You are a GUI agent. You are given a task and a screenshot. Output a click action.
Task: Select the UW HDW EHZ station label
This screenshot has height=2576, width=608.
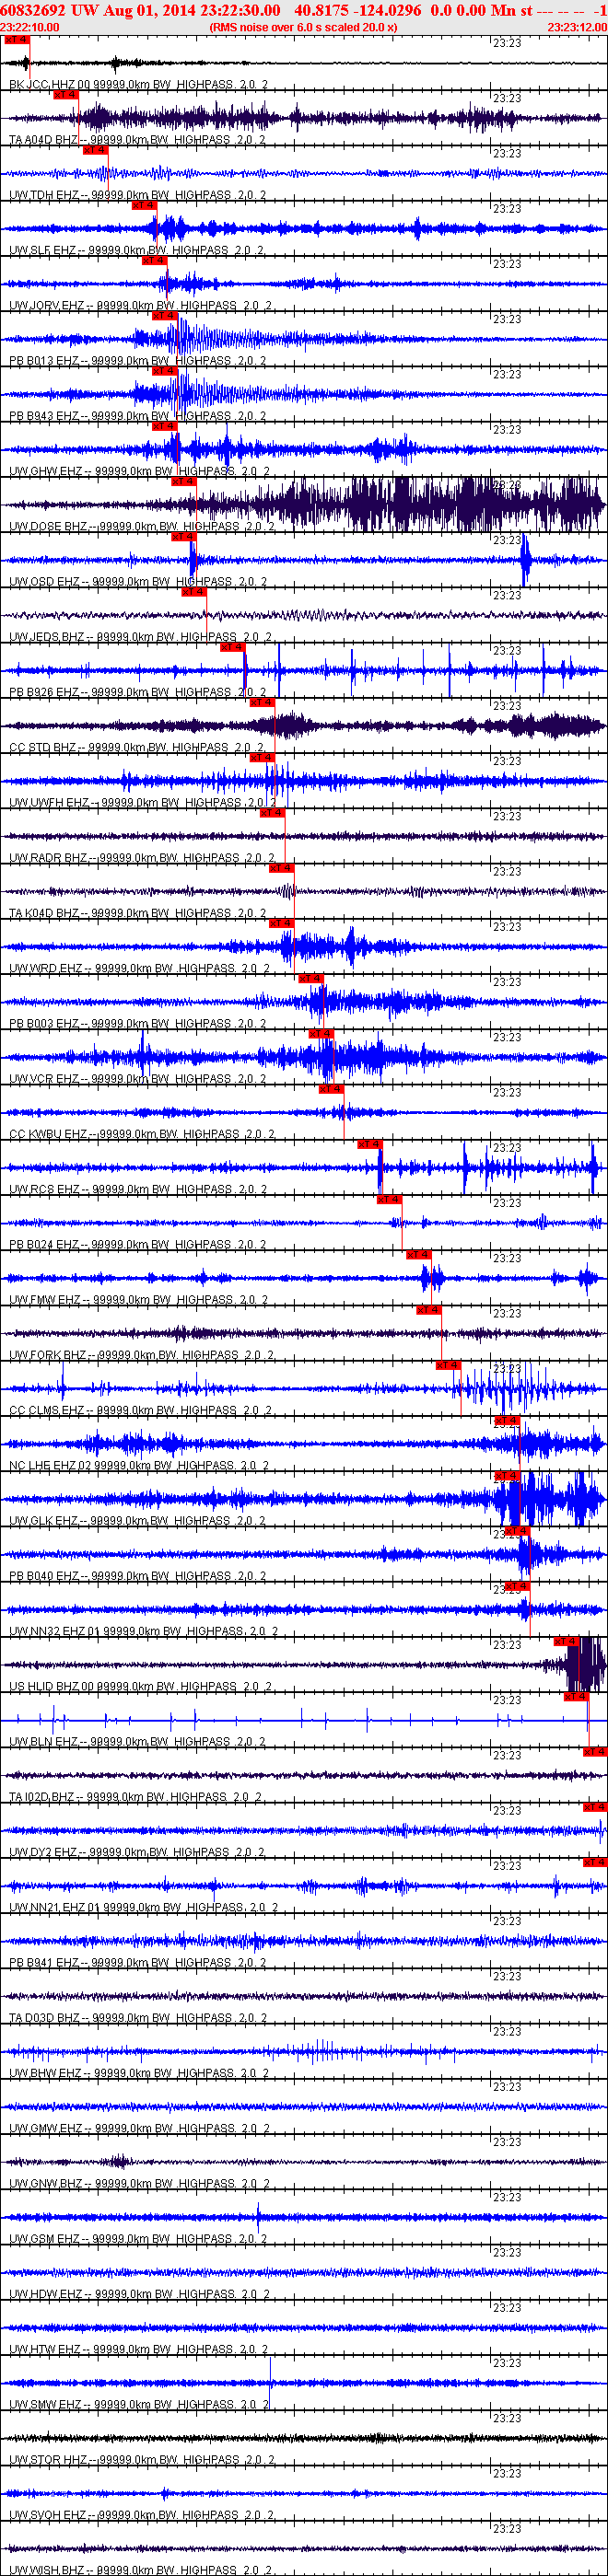point(140,2294)
